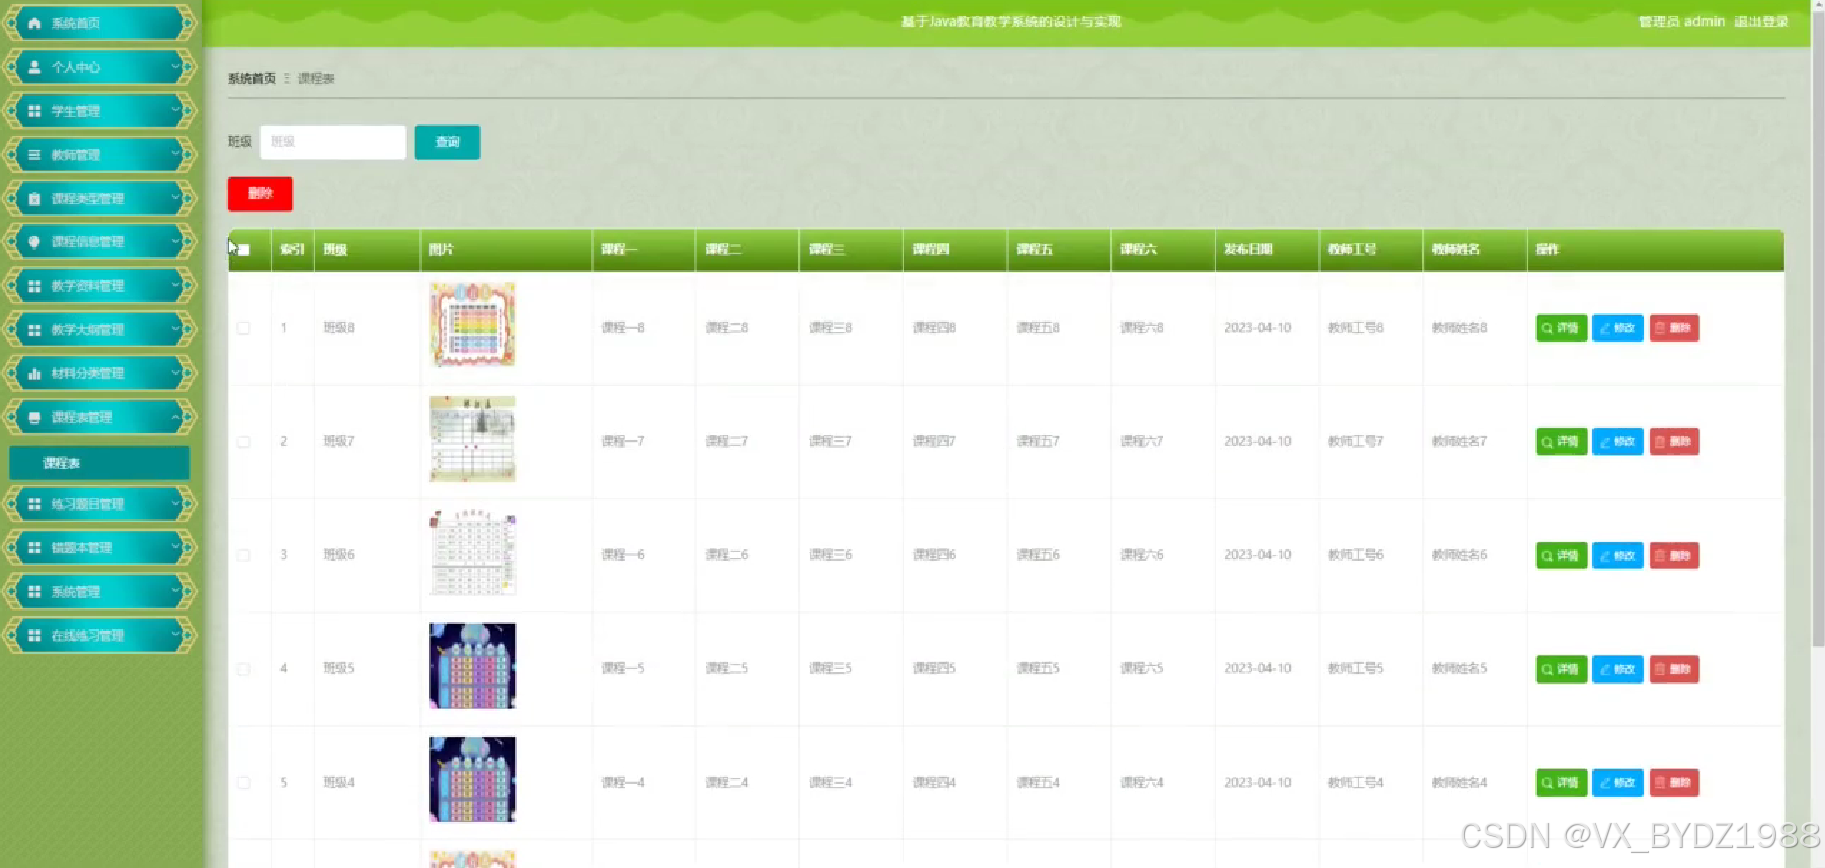
Task: Click the grid icon beside 练习题目管理
Action: [x=34, y=504]
